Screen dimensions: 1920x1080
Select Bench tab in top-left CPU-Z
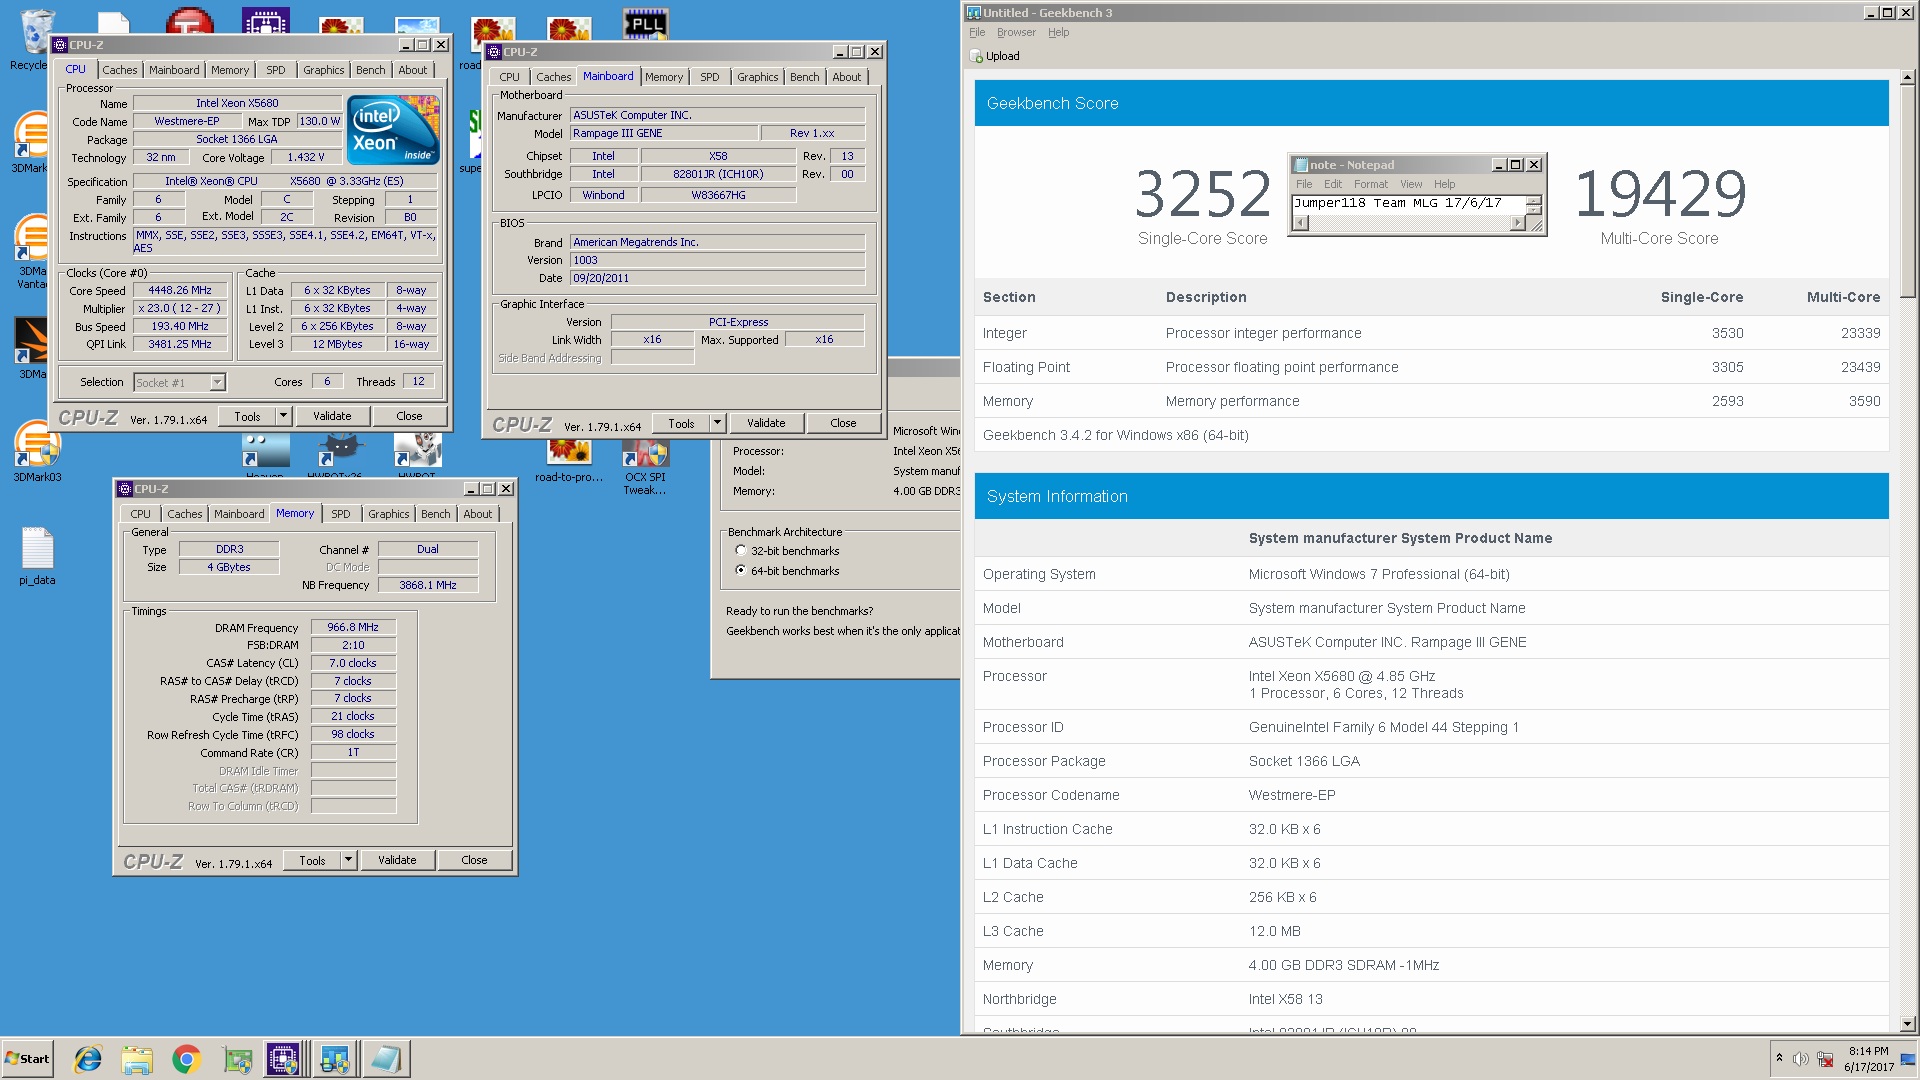tap(370, 70)
